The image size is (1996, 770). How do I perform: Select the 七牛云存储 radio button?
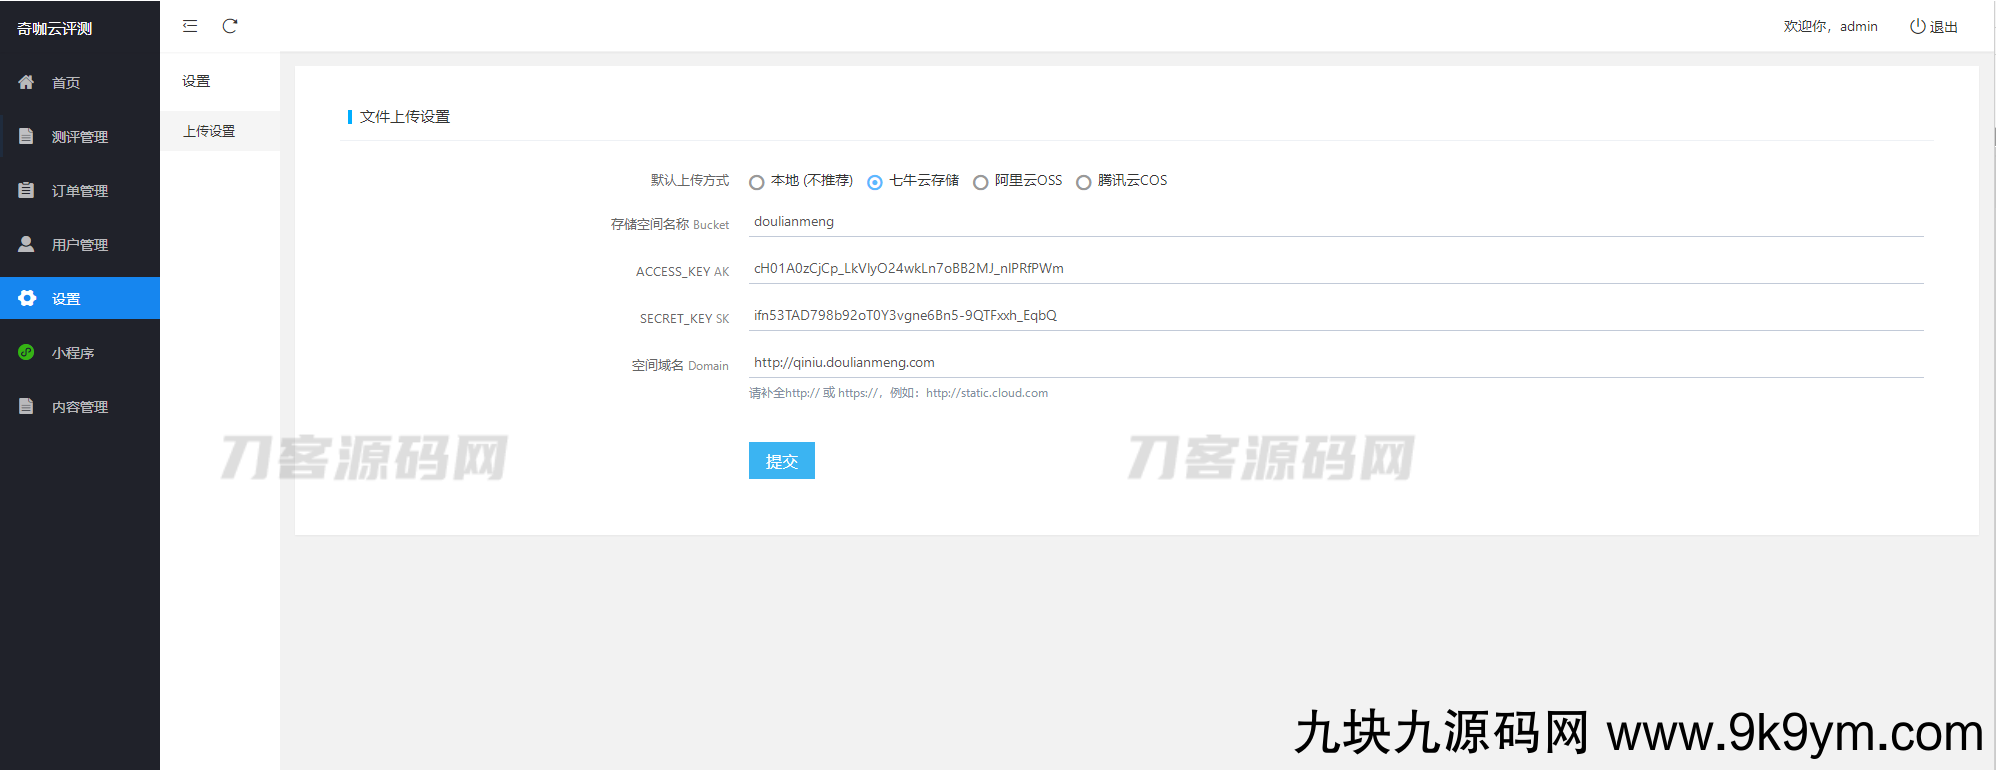tap(875, 182)
